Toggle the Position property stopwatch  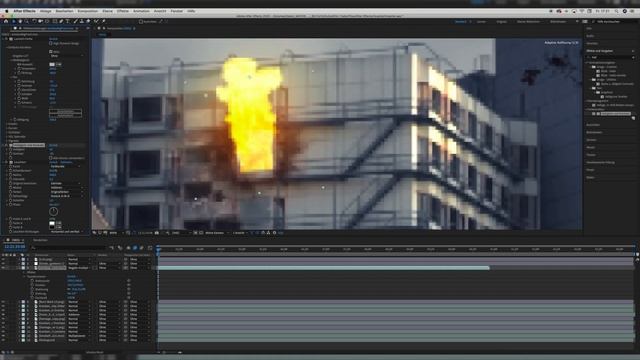[x=33, y=285]
